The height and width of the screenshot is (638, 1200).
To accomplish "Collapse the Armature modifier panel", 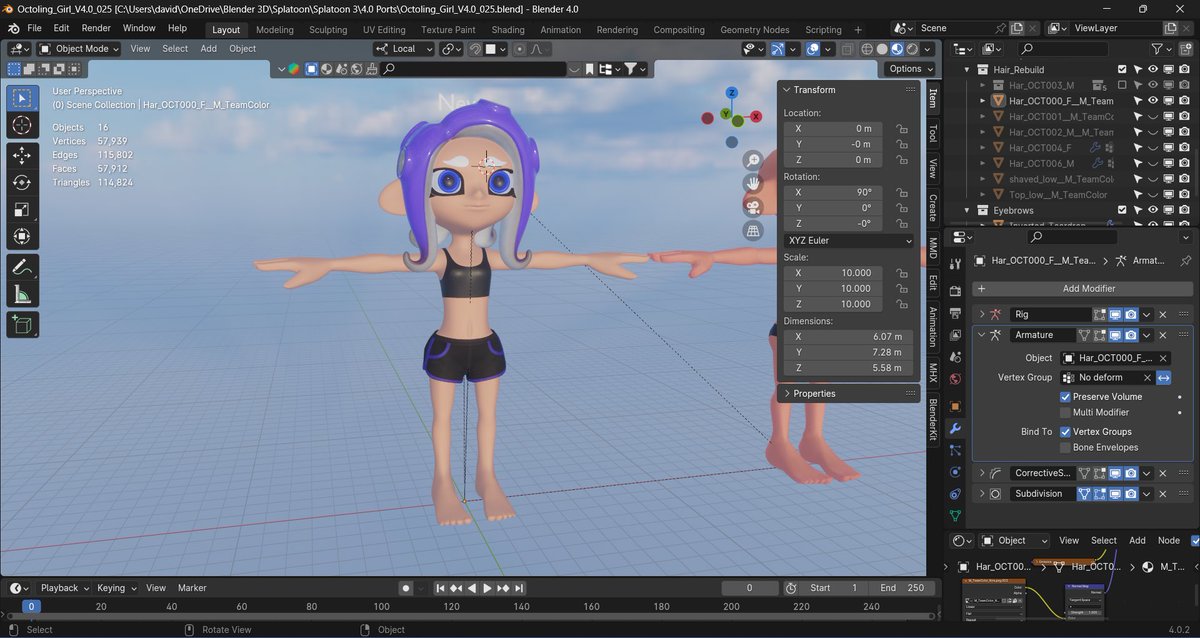I will pyautogui.click(x=982, y=335).
